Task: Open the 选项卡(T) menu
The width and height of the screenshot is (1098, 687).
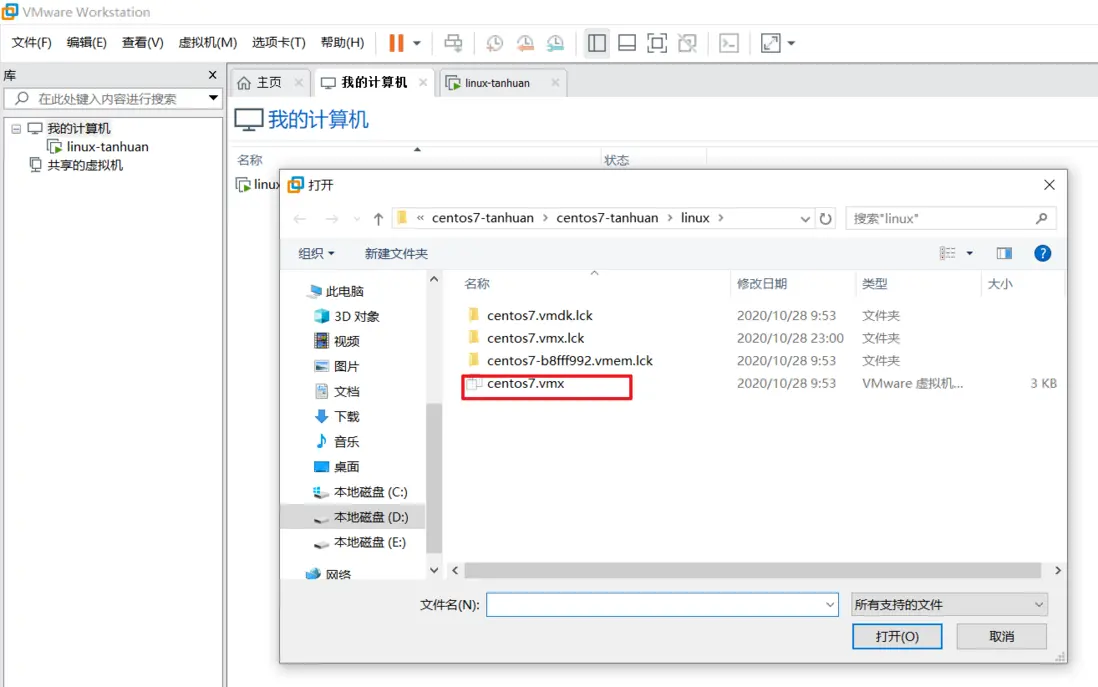Action: pos(279,43)
